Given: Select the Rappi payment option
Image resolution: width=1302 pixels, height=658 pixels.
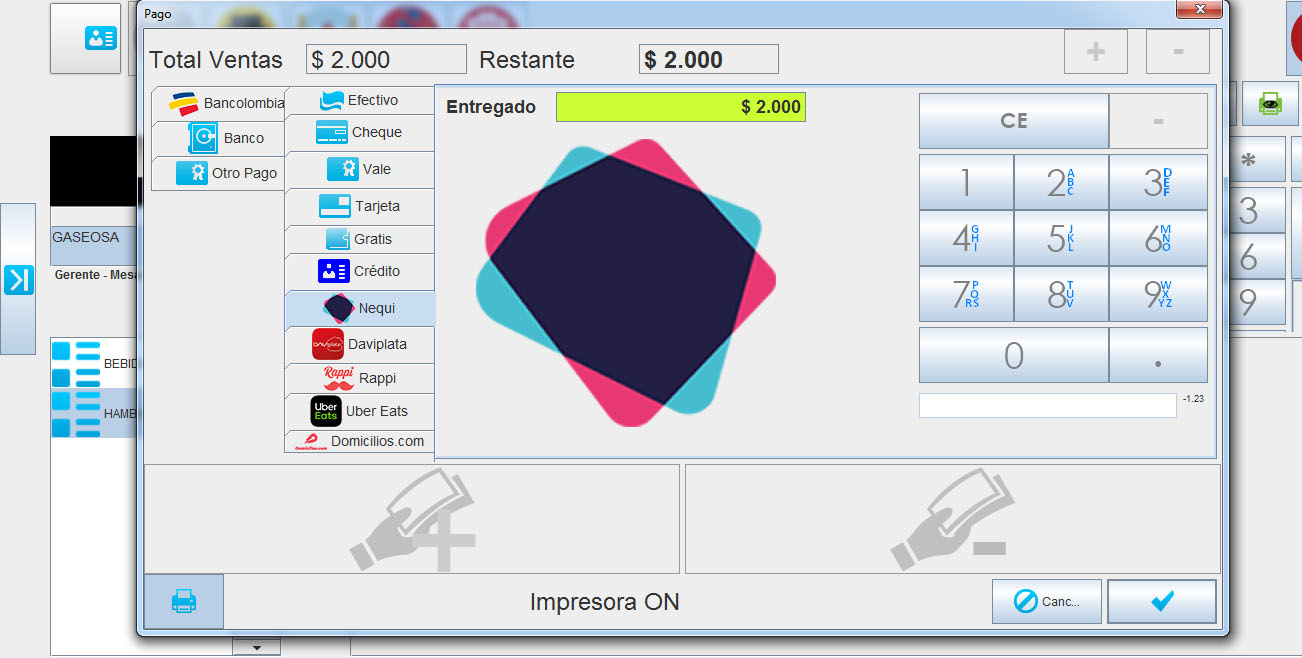Looking at the screenshot, I should click(x=360, y=378).
